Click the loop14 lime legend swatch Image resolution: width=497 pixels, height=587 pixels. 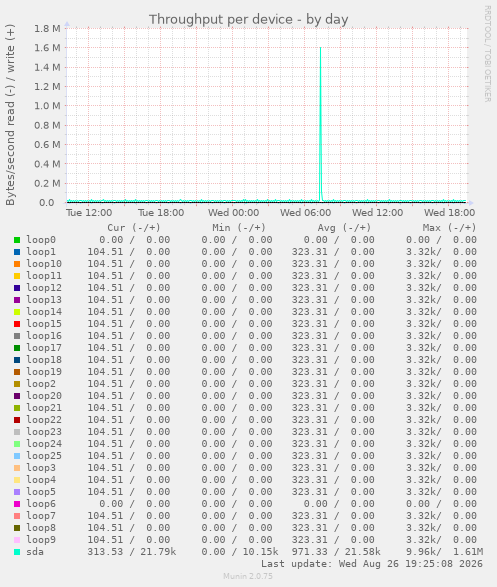17,312
